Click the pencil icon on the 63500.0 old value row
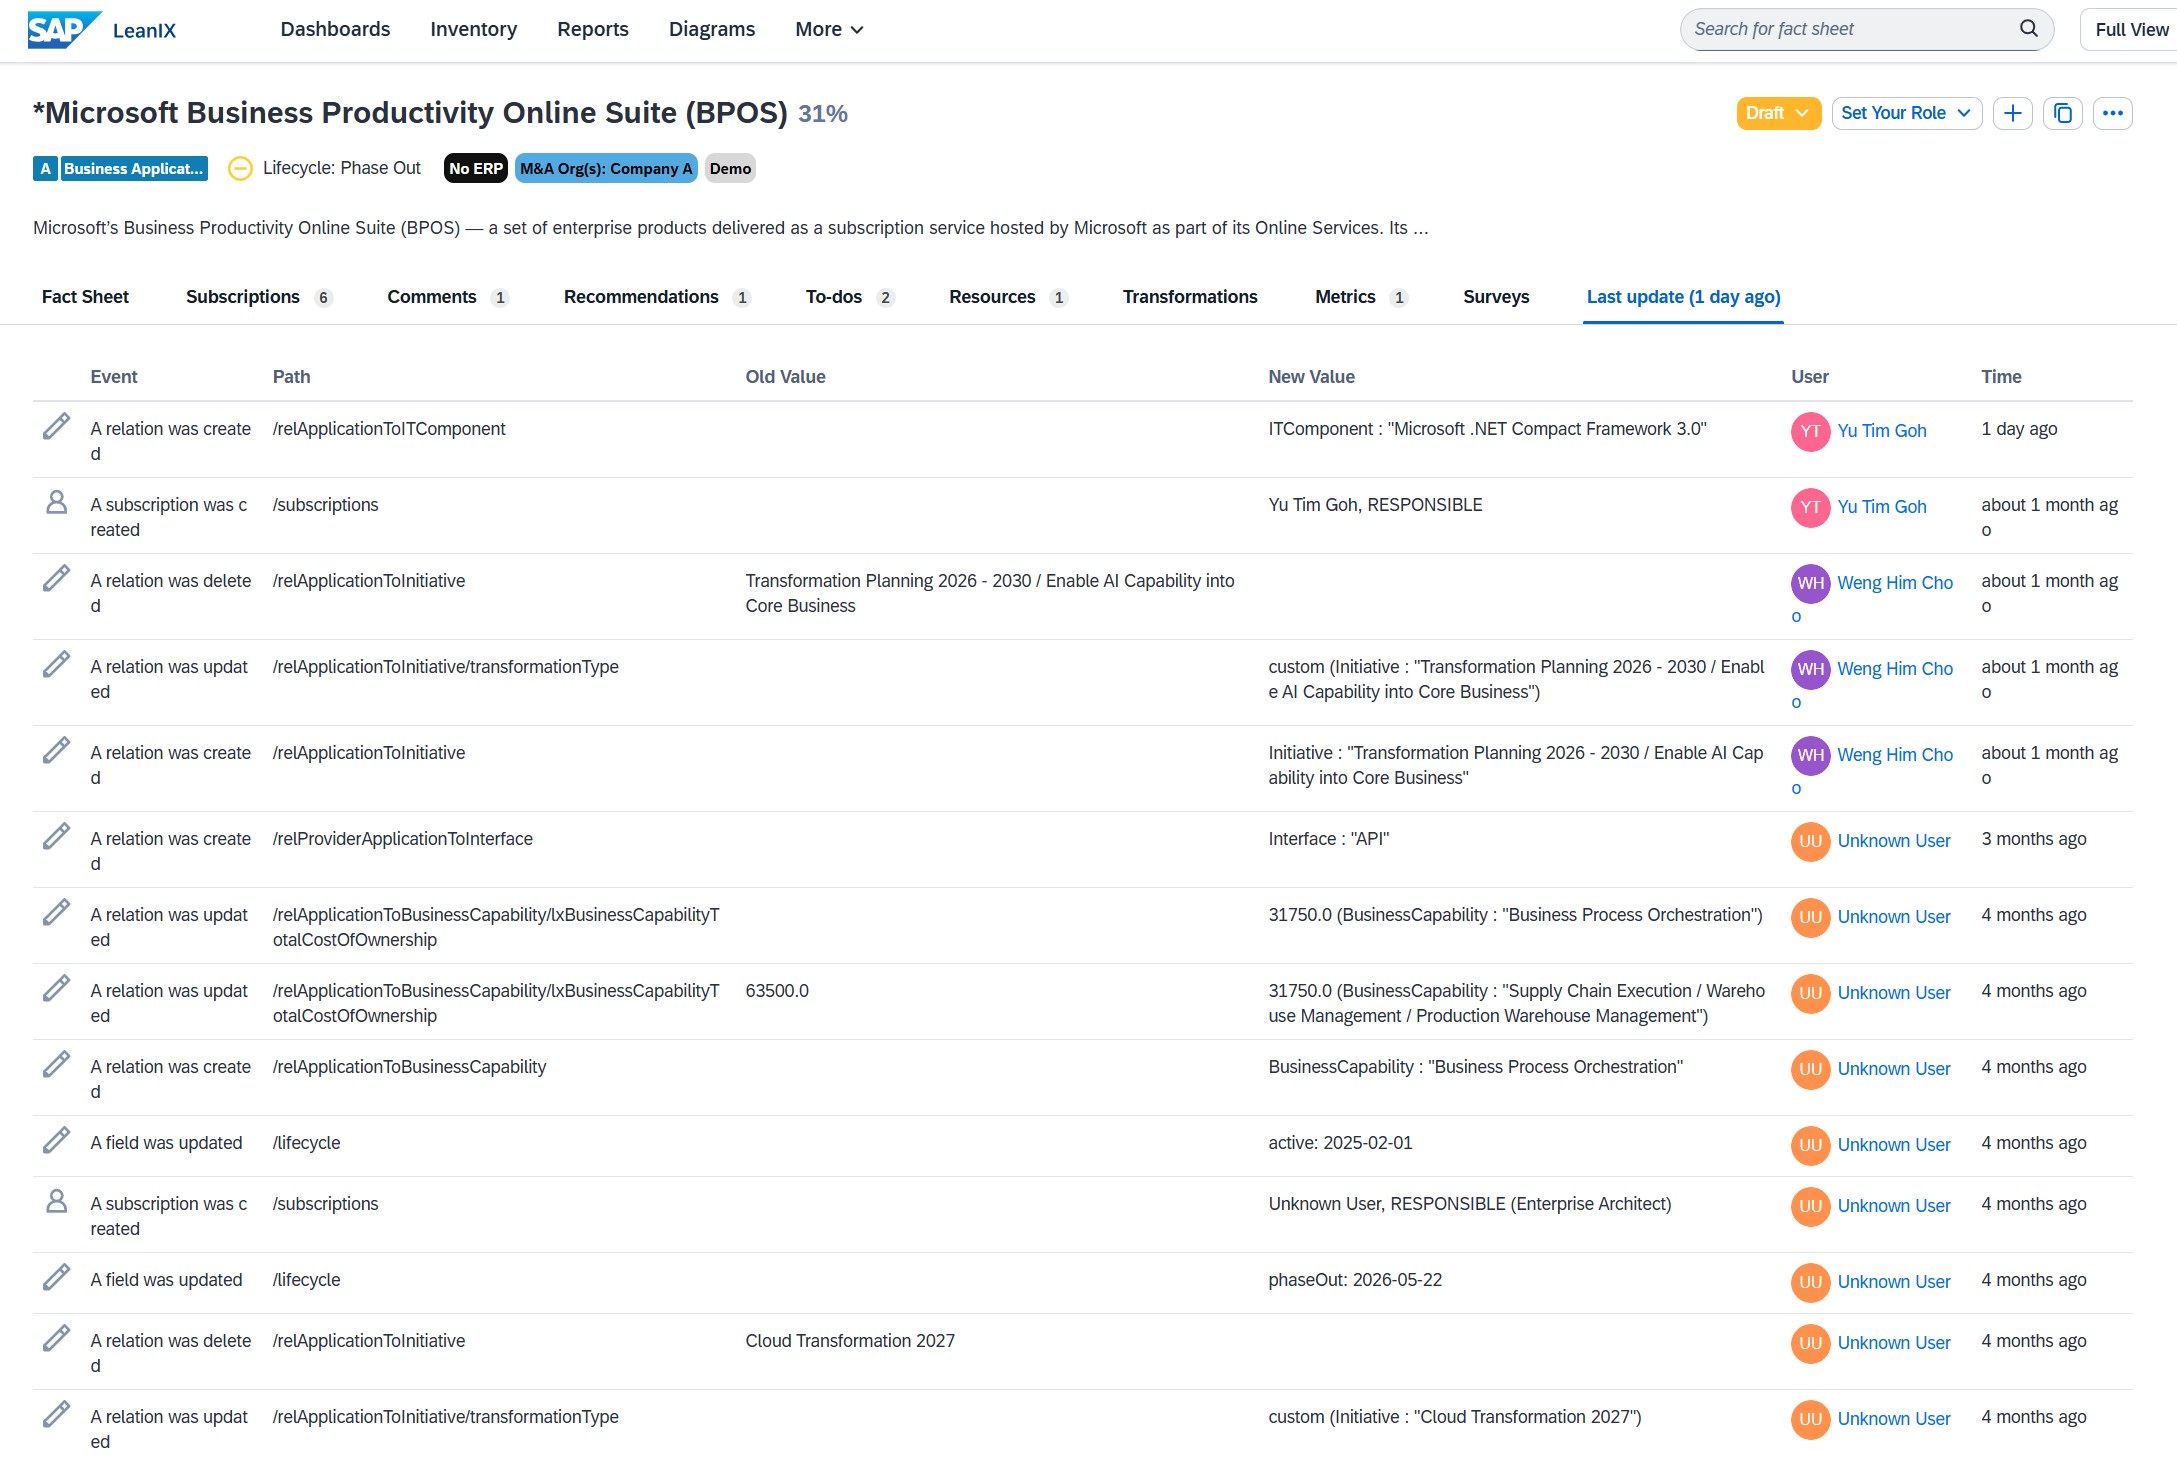Viewport: 2177px width, 1465px height. 56,989
